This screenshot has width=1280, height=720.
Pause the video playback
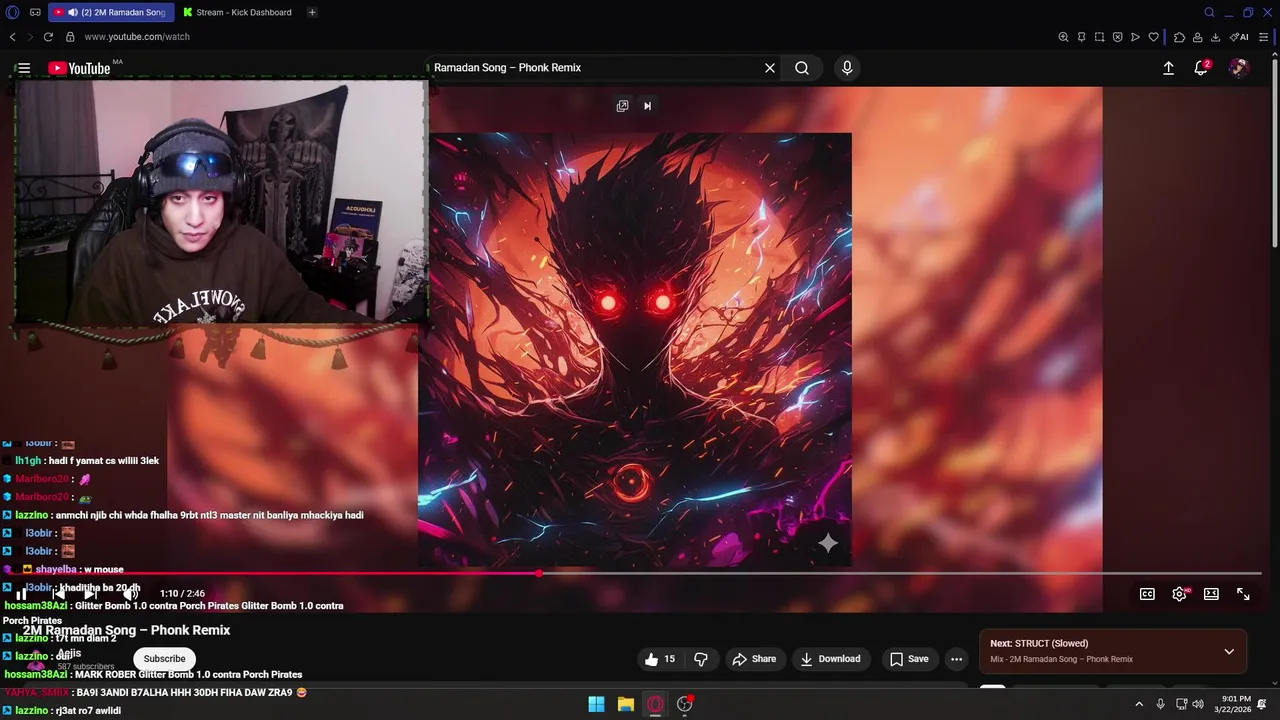point(21,594)
